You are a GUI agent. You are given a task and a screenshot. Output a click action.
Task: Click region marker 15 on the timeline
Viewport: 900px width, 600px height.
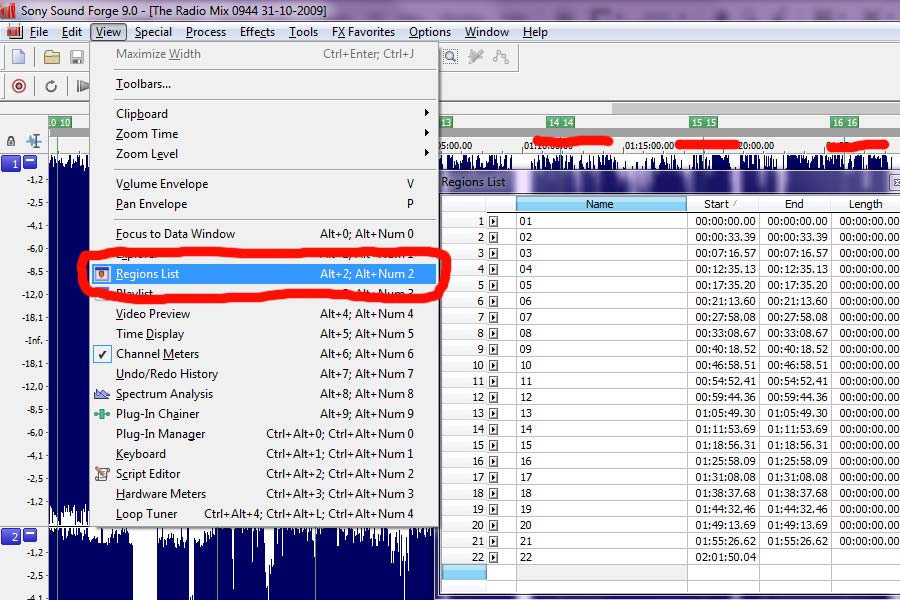coord(703,122)
